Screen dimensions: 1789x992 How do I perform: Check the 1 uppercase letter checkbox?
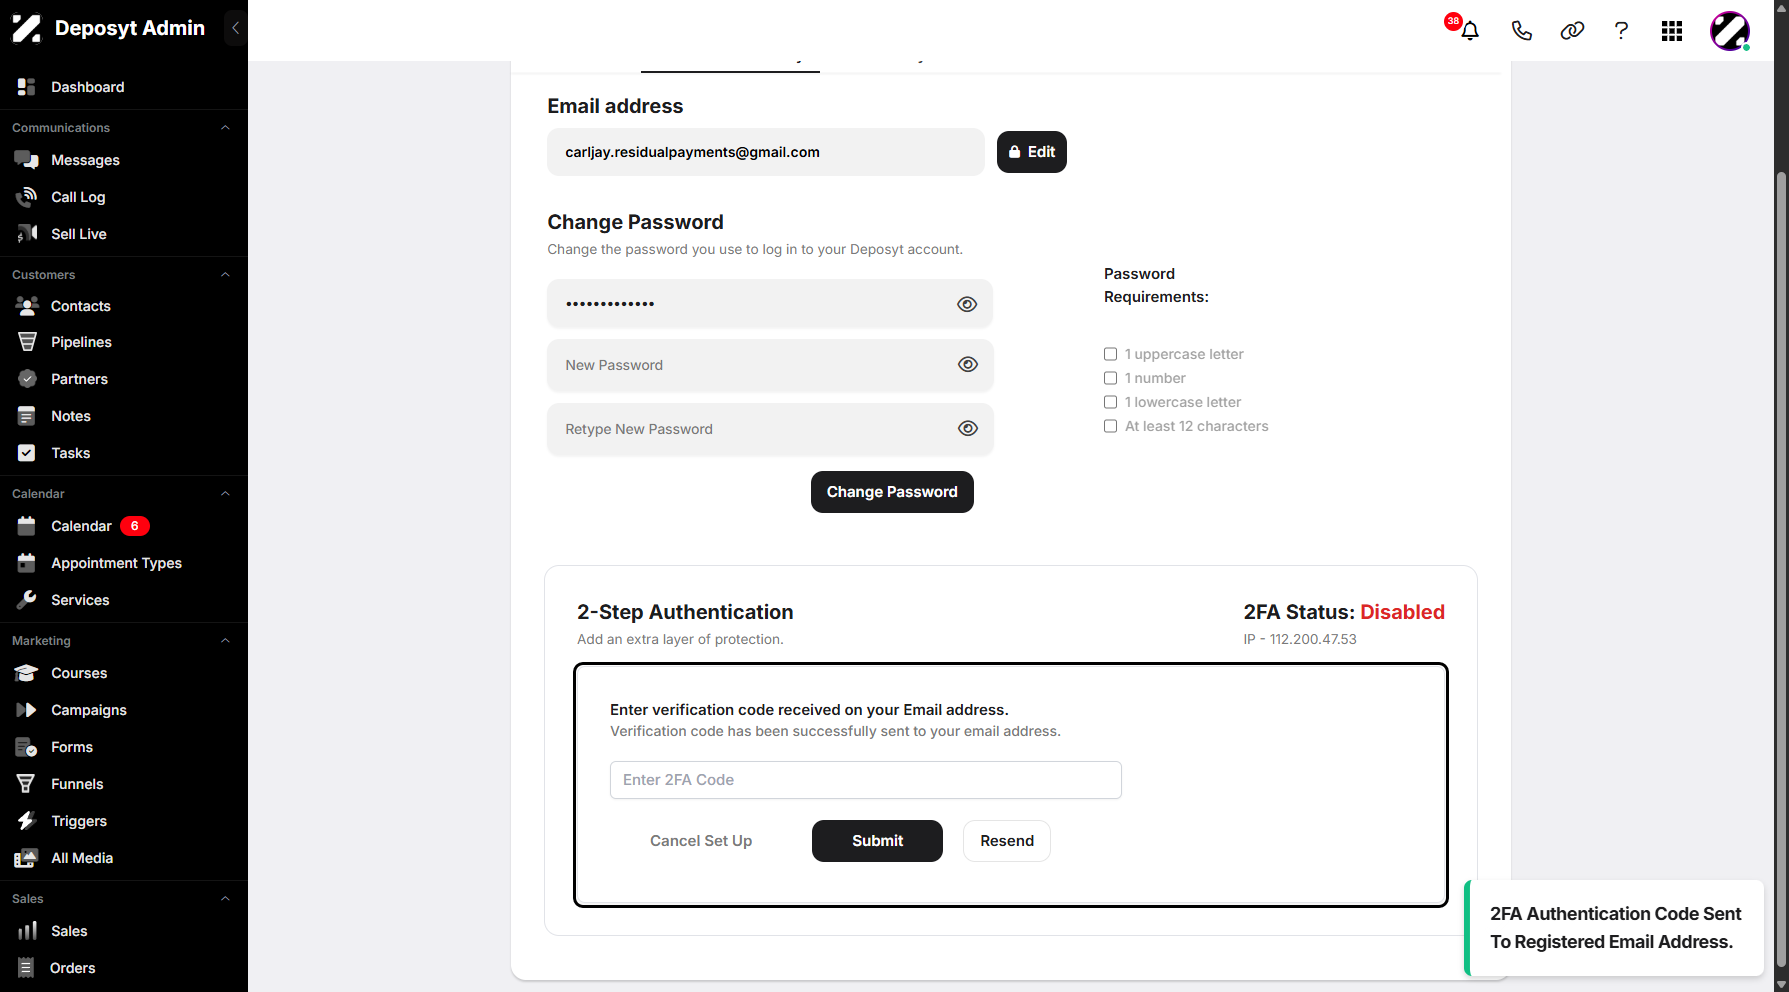[x=1110, y=354]
